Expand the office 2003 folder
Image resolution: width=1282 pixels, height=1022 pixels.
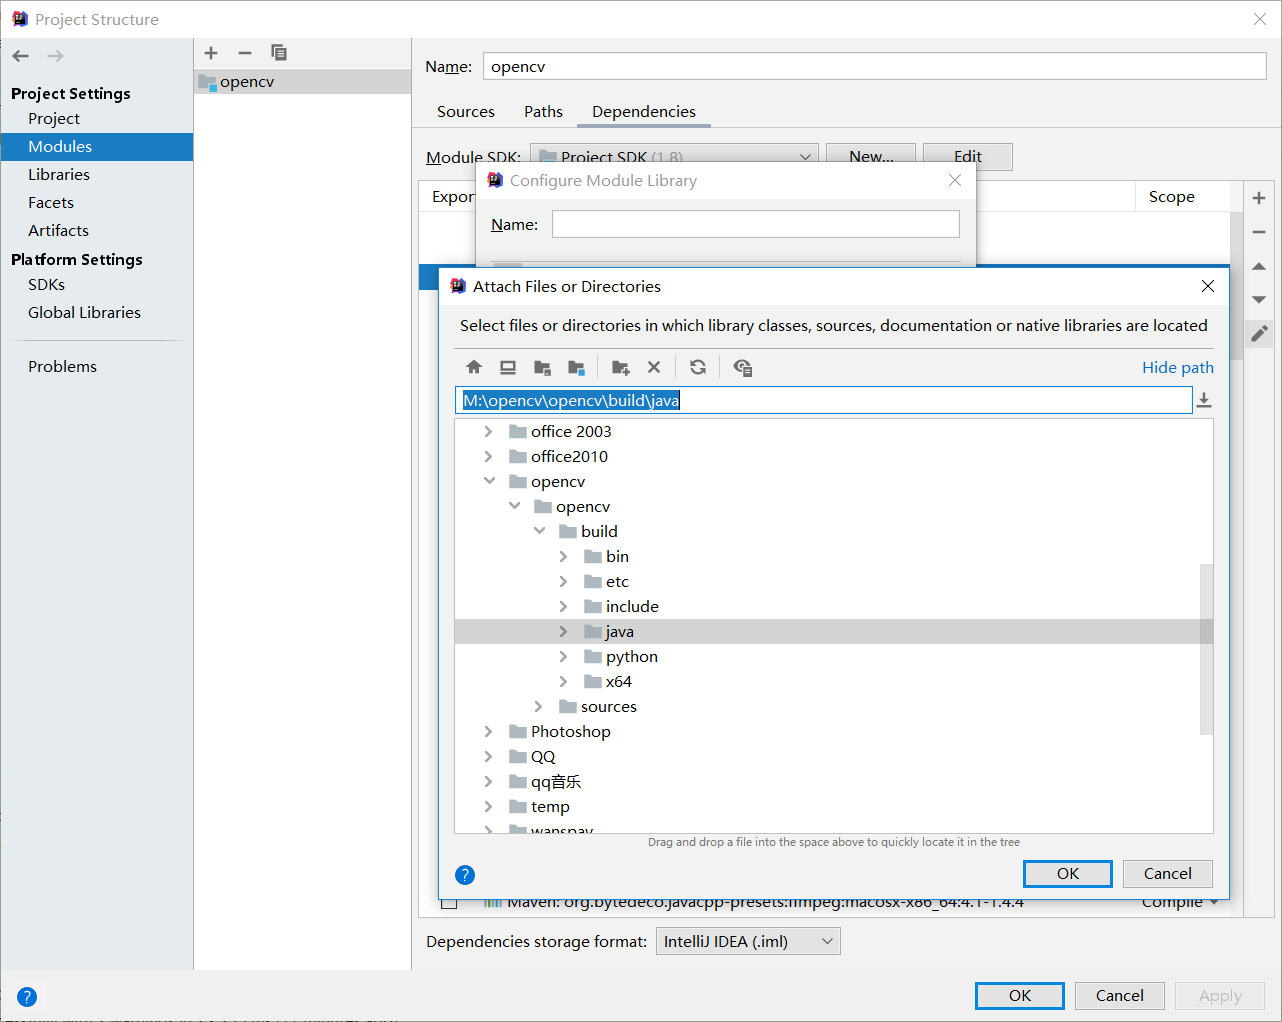click(488, 431)
